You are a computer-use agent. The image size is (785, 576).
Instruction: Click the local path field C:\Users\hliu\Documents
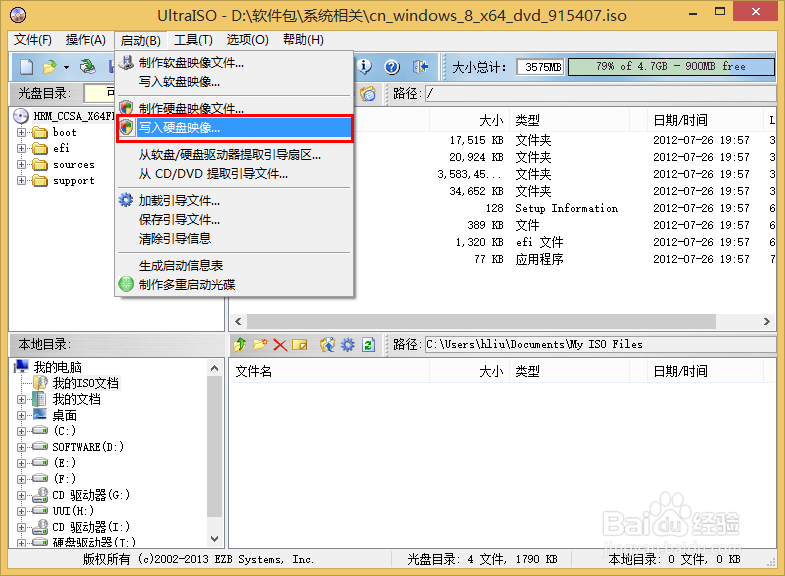(x=600, y=345)
